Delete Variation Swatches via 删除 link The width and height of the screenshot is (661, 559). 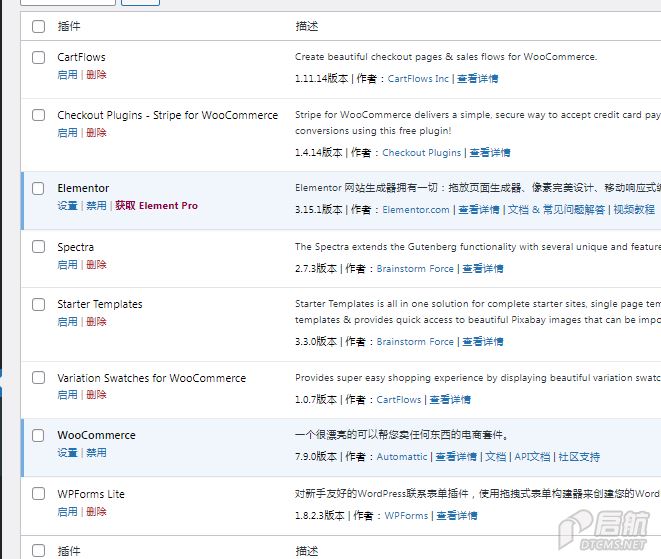point(96,395)
